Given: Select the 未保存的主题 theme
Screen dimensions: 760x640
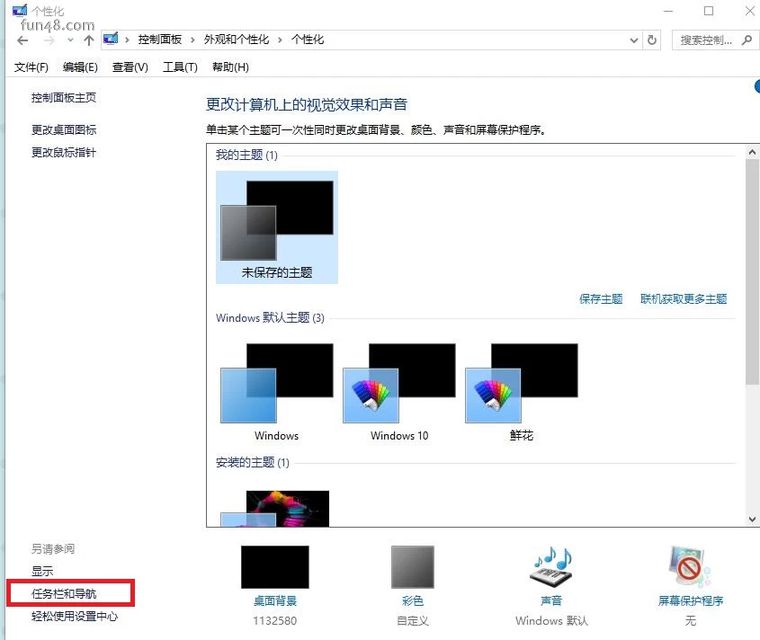Looking at the screenshot, I should point(277,227).
